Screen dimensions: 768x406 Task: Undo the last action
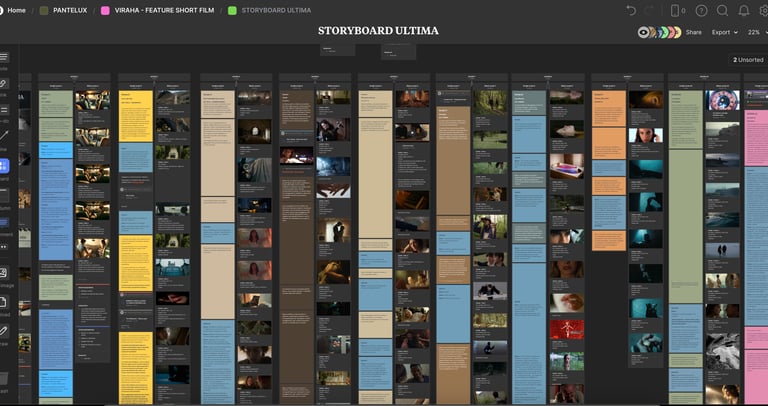631,10
